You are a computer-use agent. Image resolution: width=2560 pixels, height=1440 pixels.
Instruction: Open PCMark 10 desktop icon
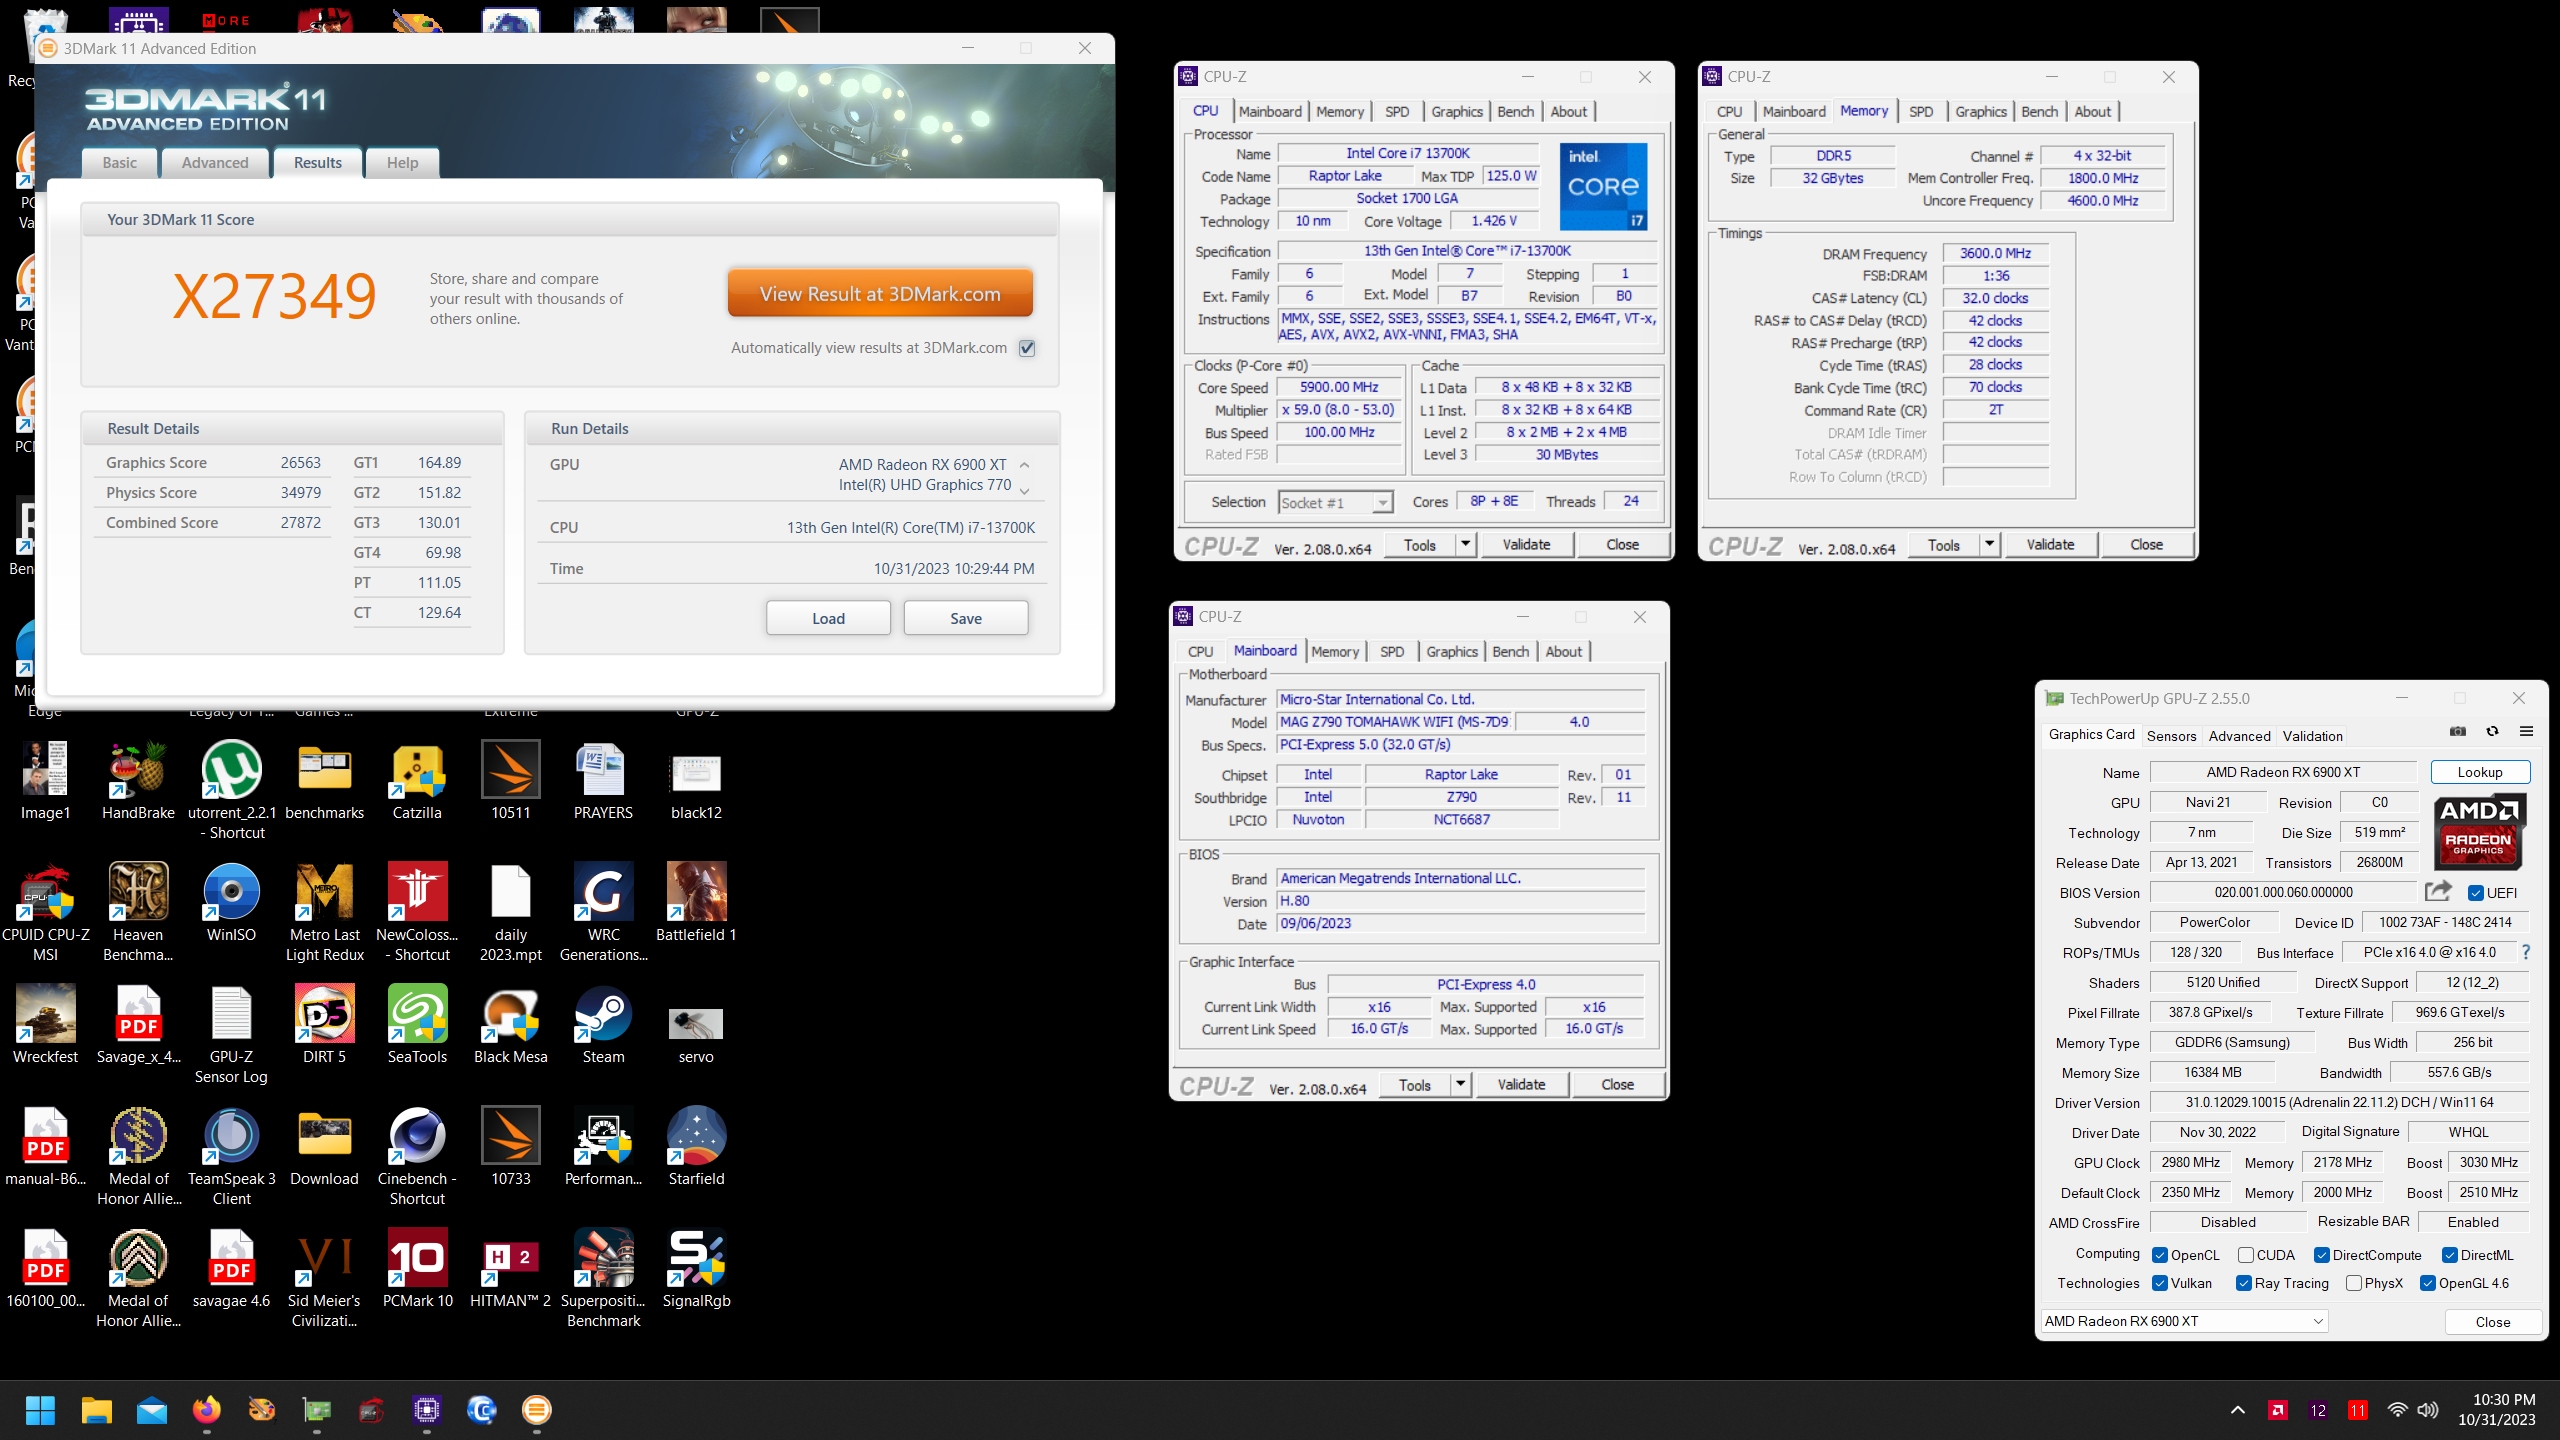[417, 1269]
